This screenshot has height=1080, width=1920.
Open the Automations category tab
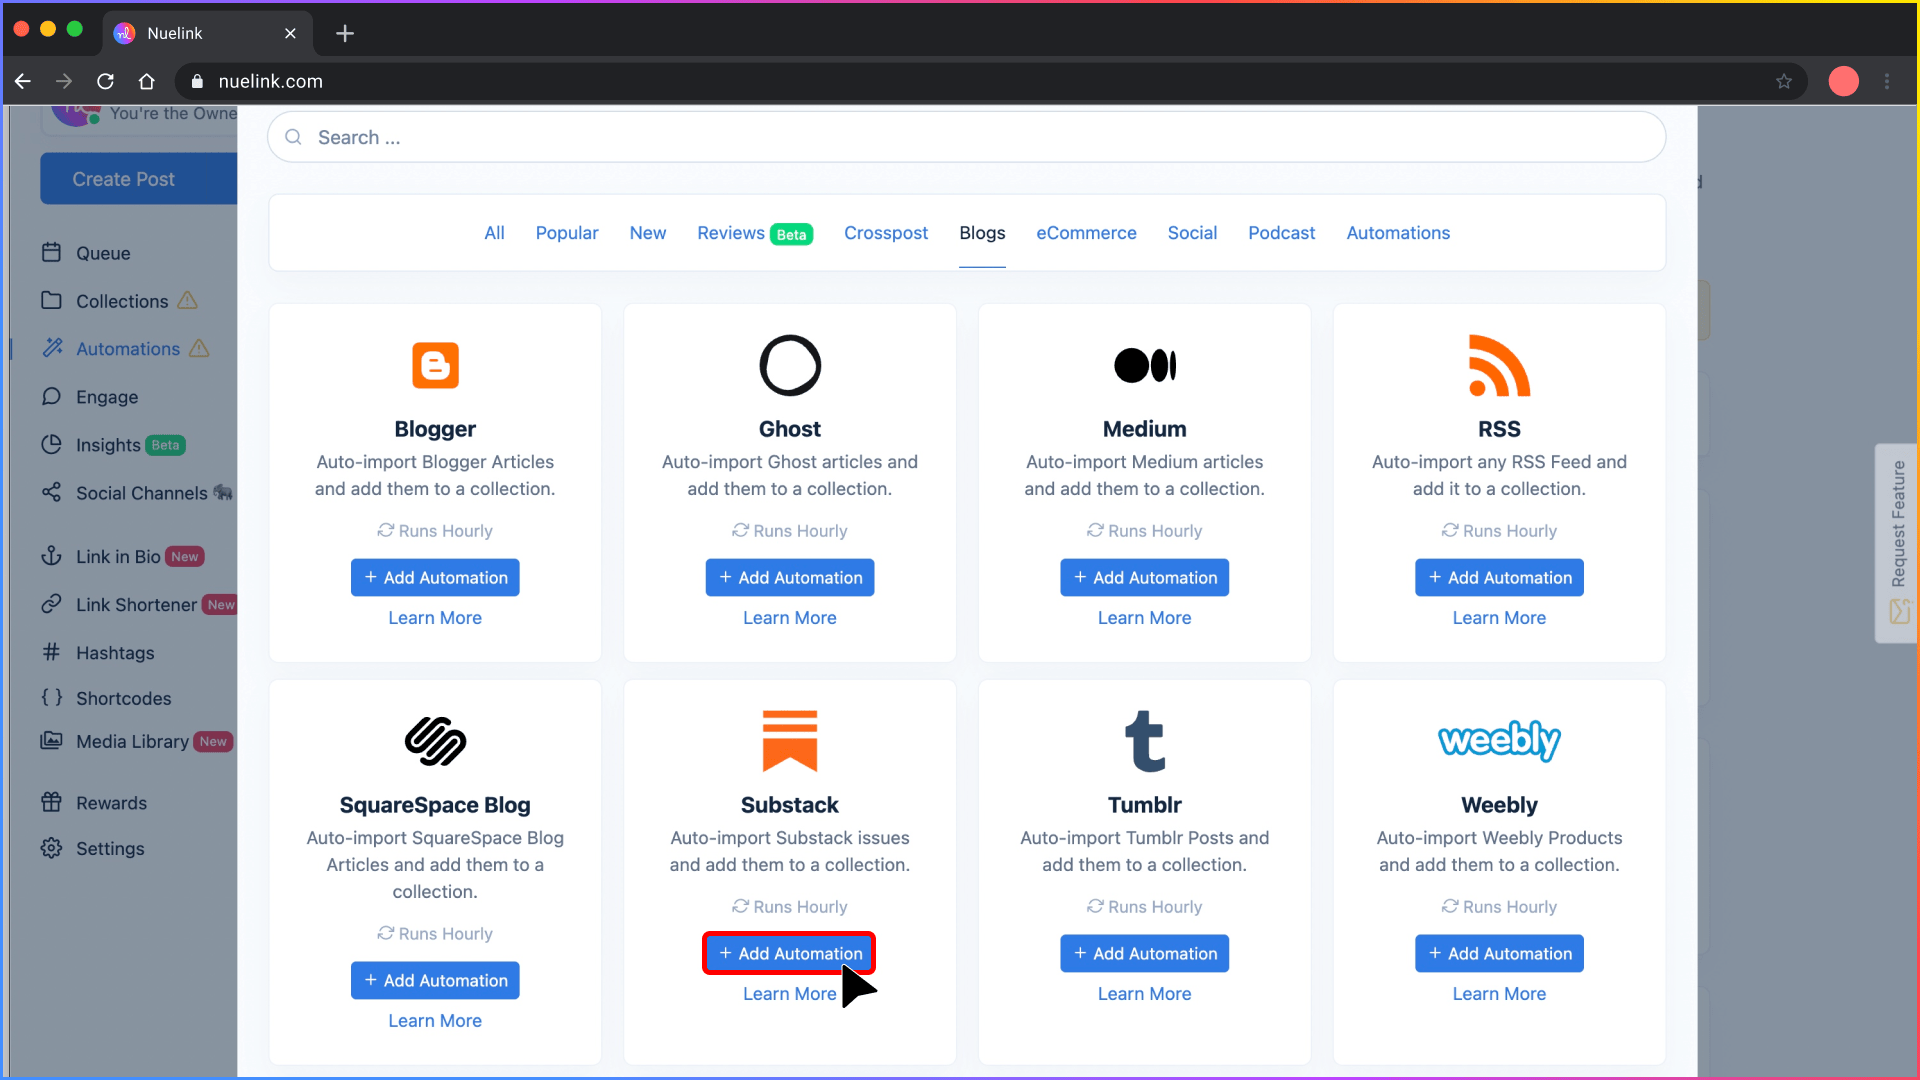coord(1398,233)
